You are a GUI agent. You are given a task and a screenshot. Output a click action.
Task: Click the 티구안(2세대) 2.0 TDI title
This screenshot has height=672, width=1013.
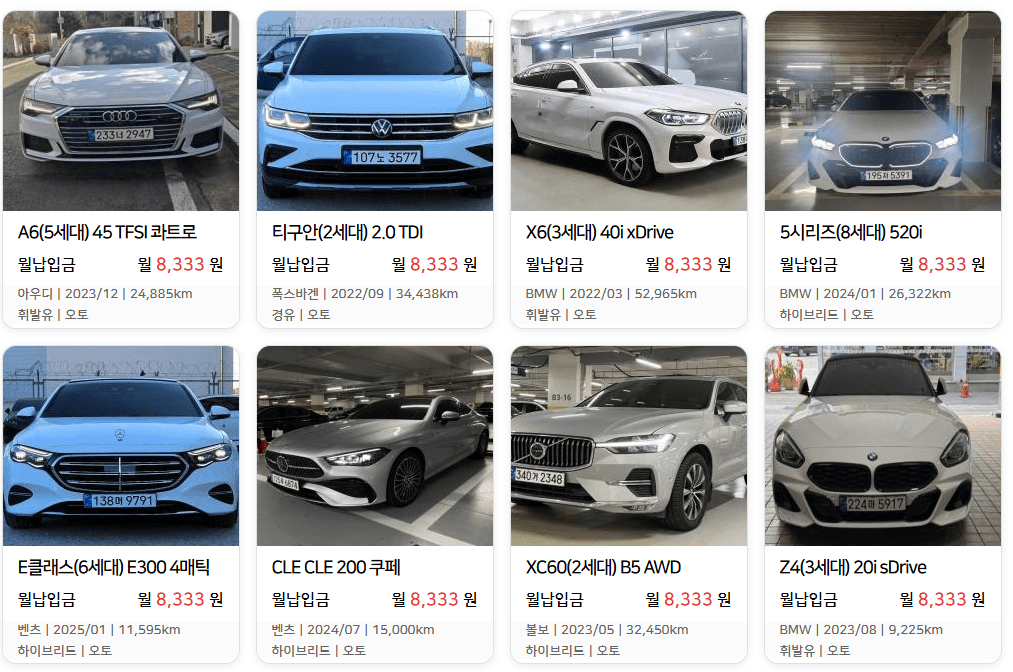(x=347, y=232)
